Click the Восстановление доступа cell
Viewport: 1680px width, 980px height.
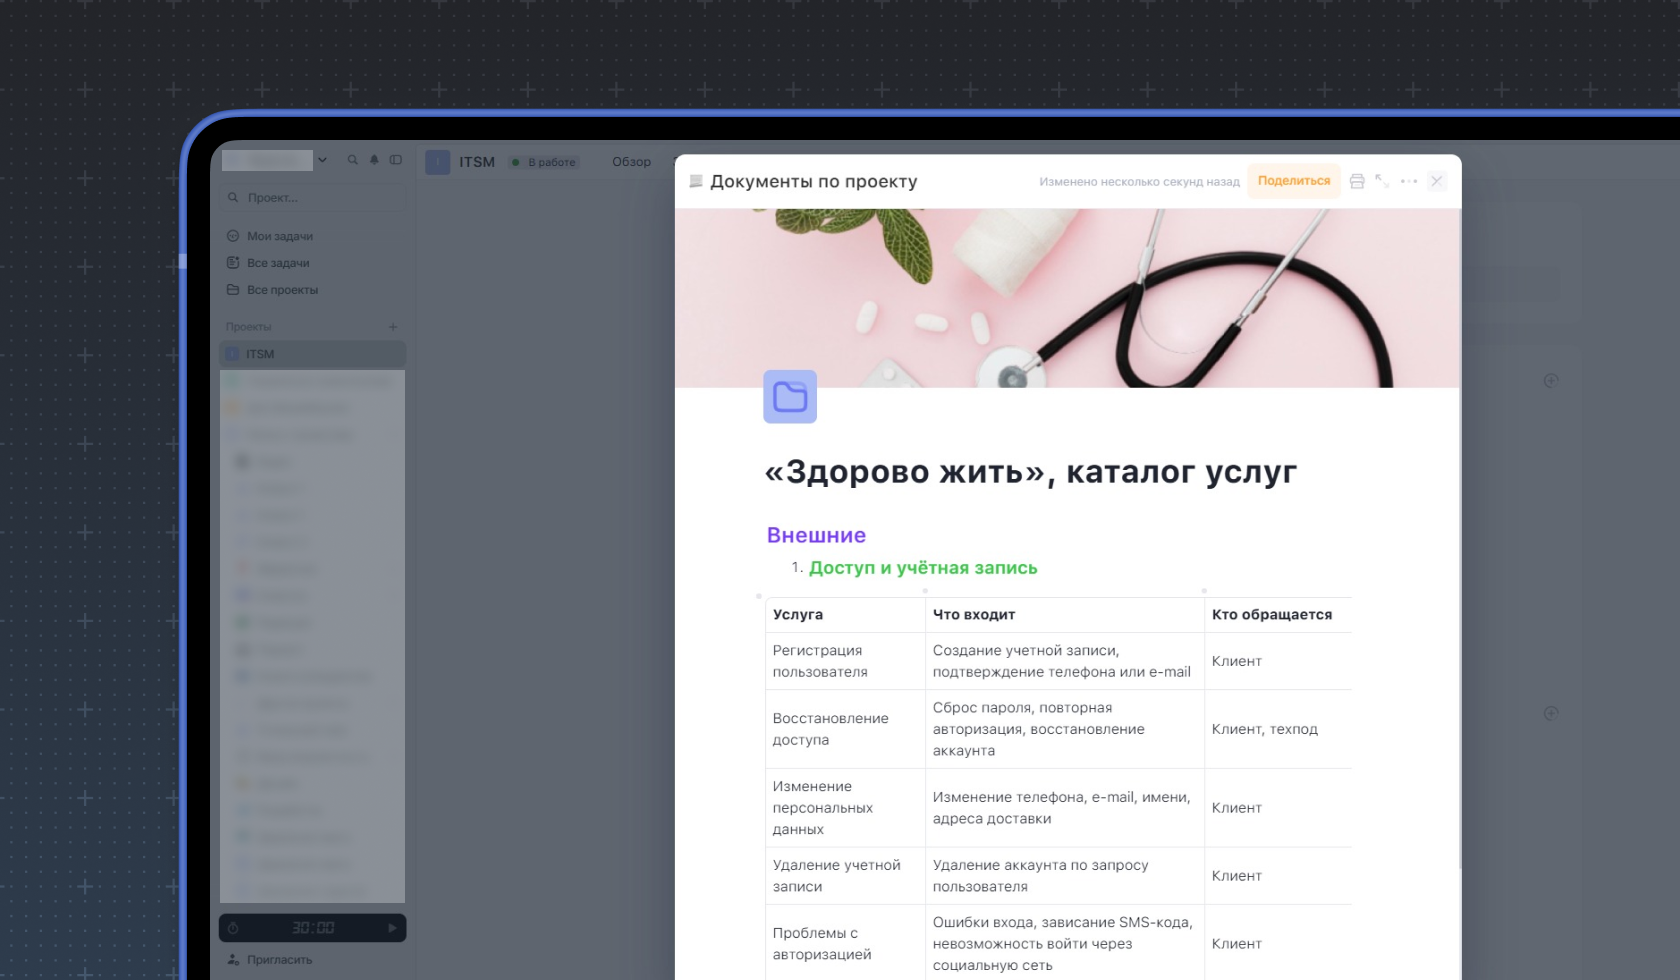(x=845, y=729)
